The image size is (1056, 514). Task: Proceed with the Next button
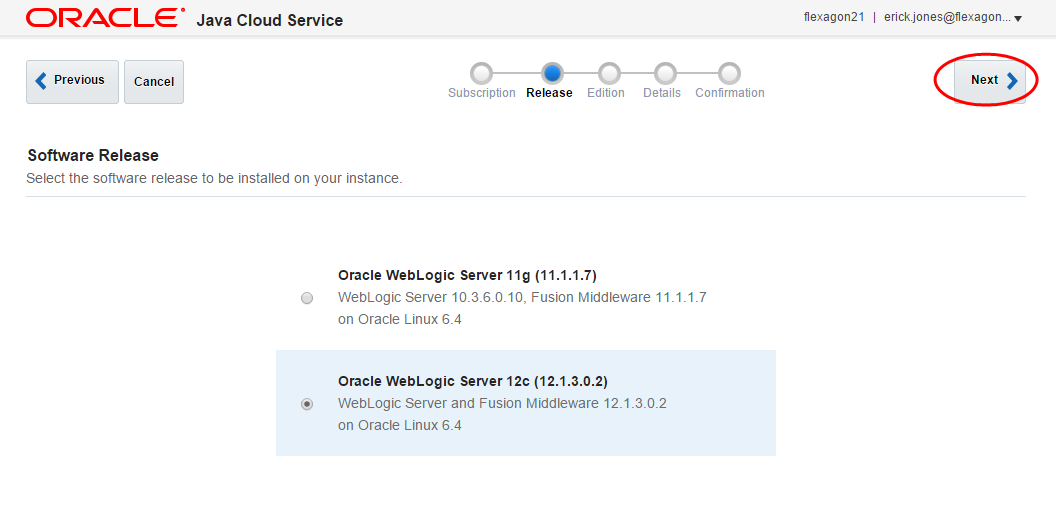coord(989,81)
